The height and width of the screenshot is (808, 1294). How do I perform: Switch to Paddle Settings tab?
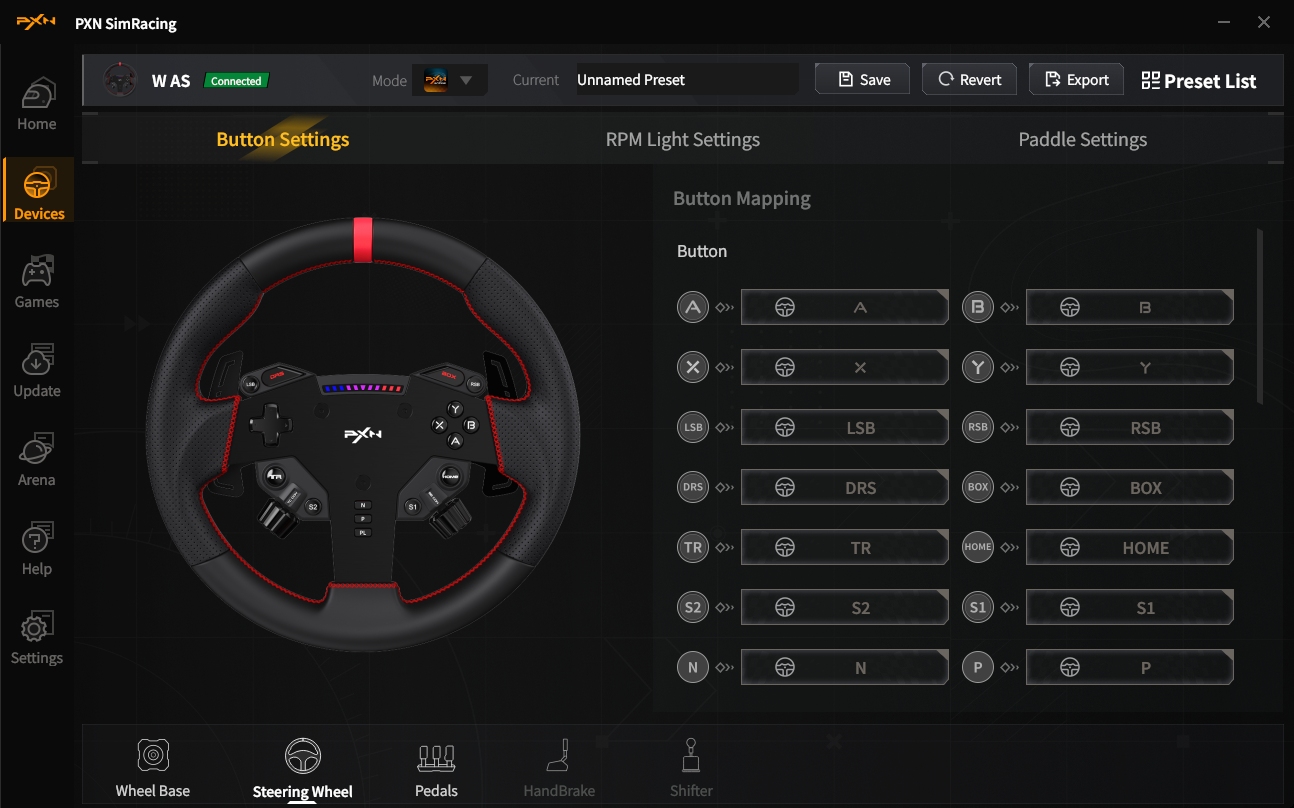coord(1082,140)
